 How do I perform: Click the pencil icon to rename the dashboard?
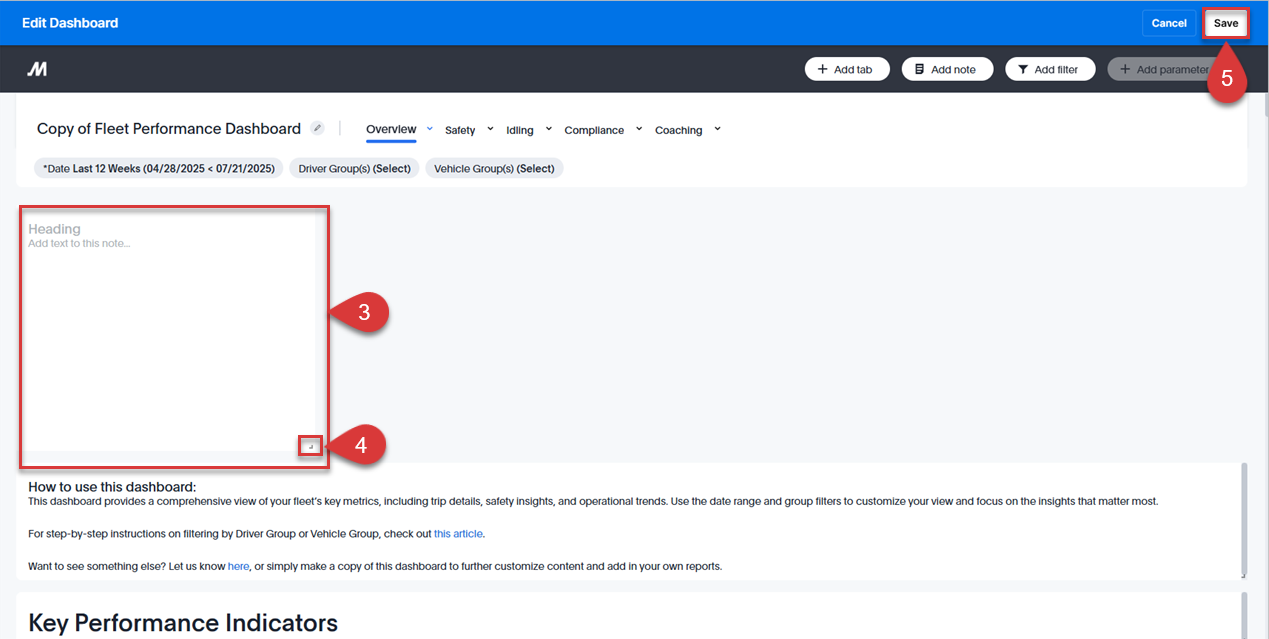(317, 127)
